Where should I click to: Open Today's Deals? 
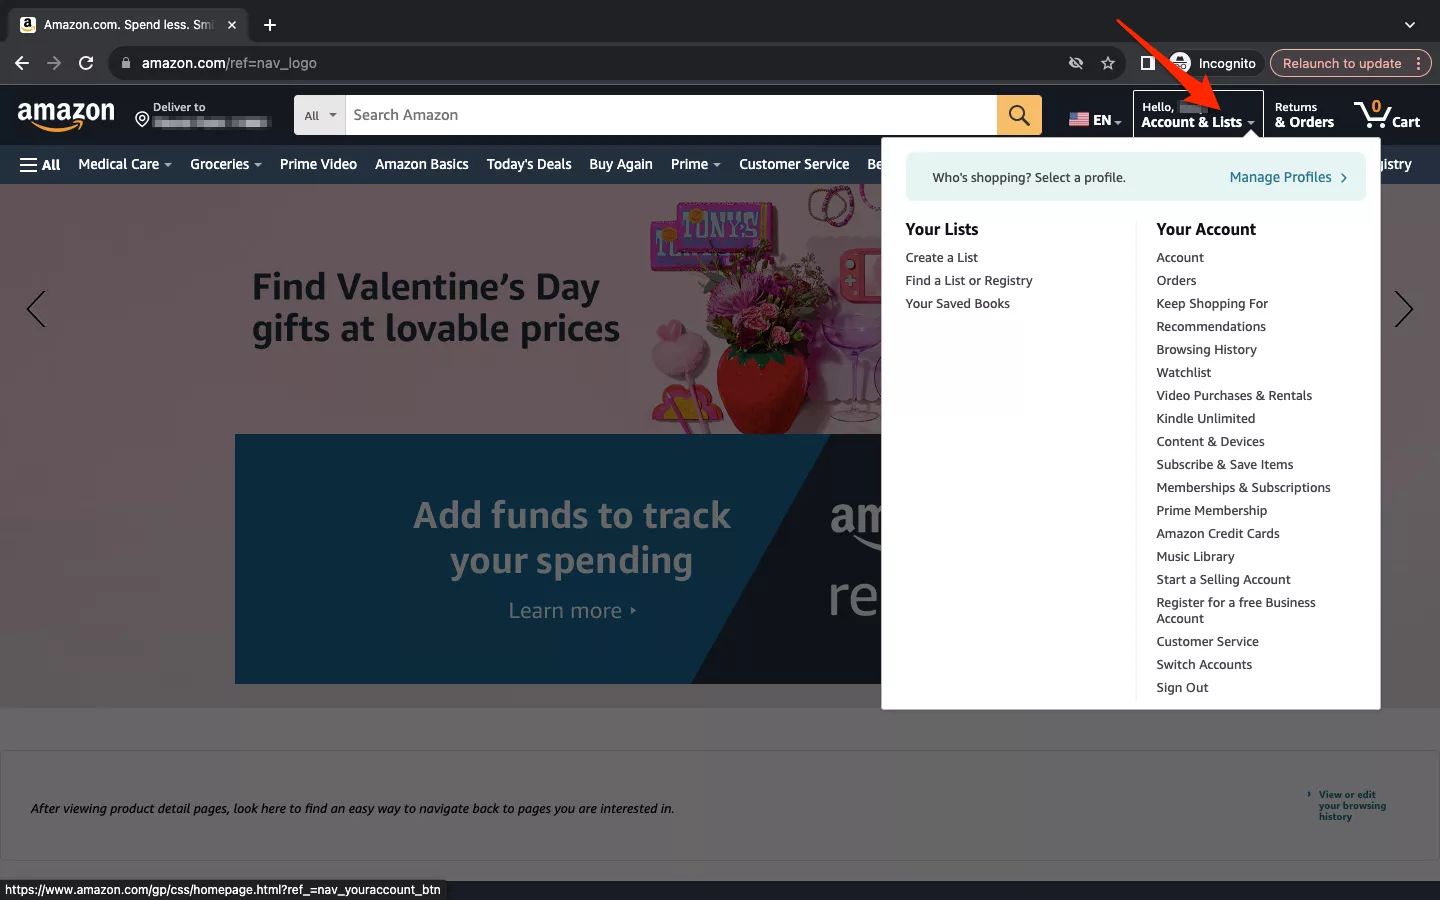pyautogui.click(x=529, y=165)
